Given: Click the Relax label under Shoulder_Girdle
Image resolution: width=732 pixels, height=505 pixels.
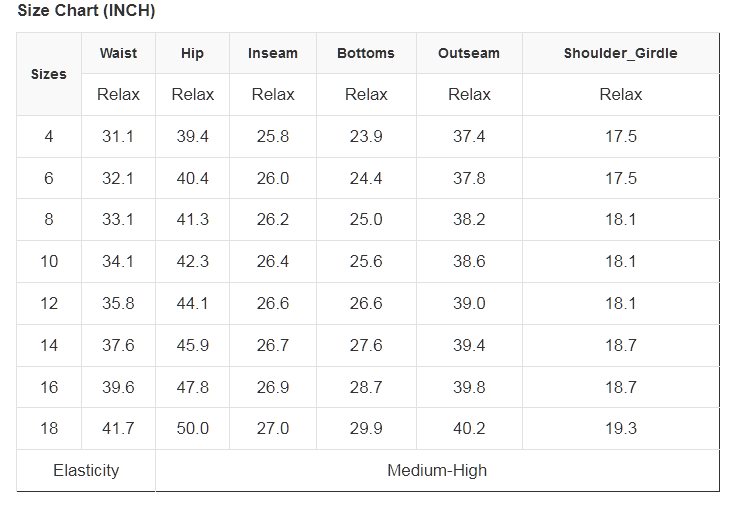Looking at the screenshot, I should (620, 95).
